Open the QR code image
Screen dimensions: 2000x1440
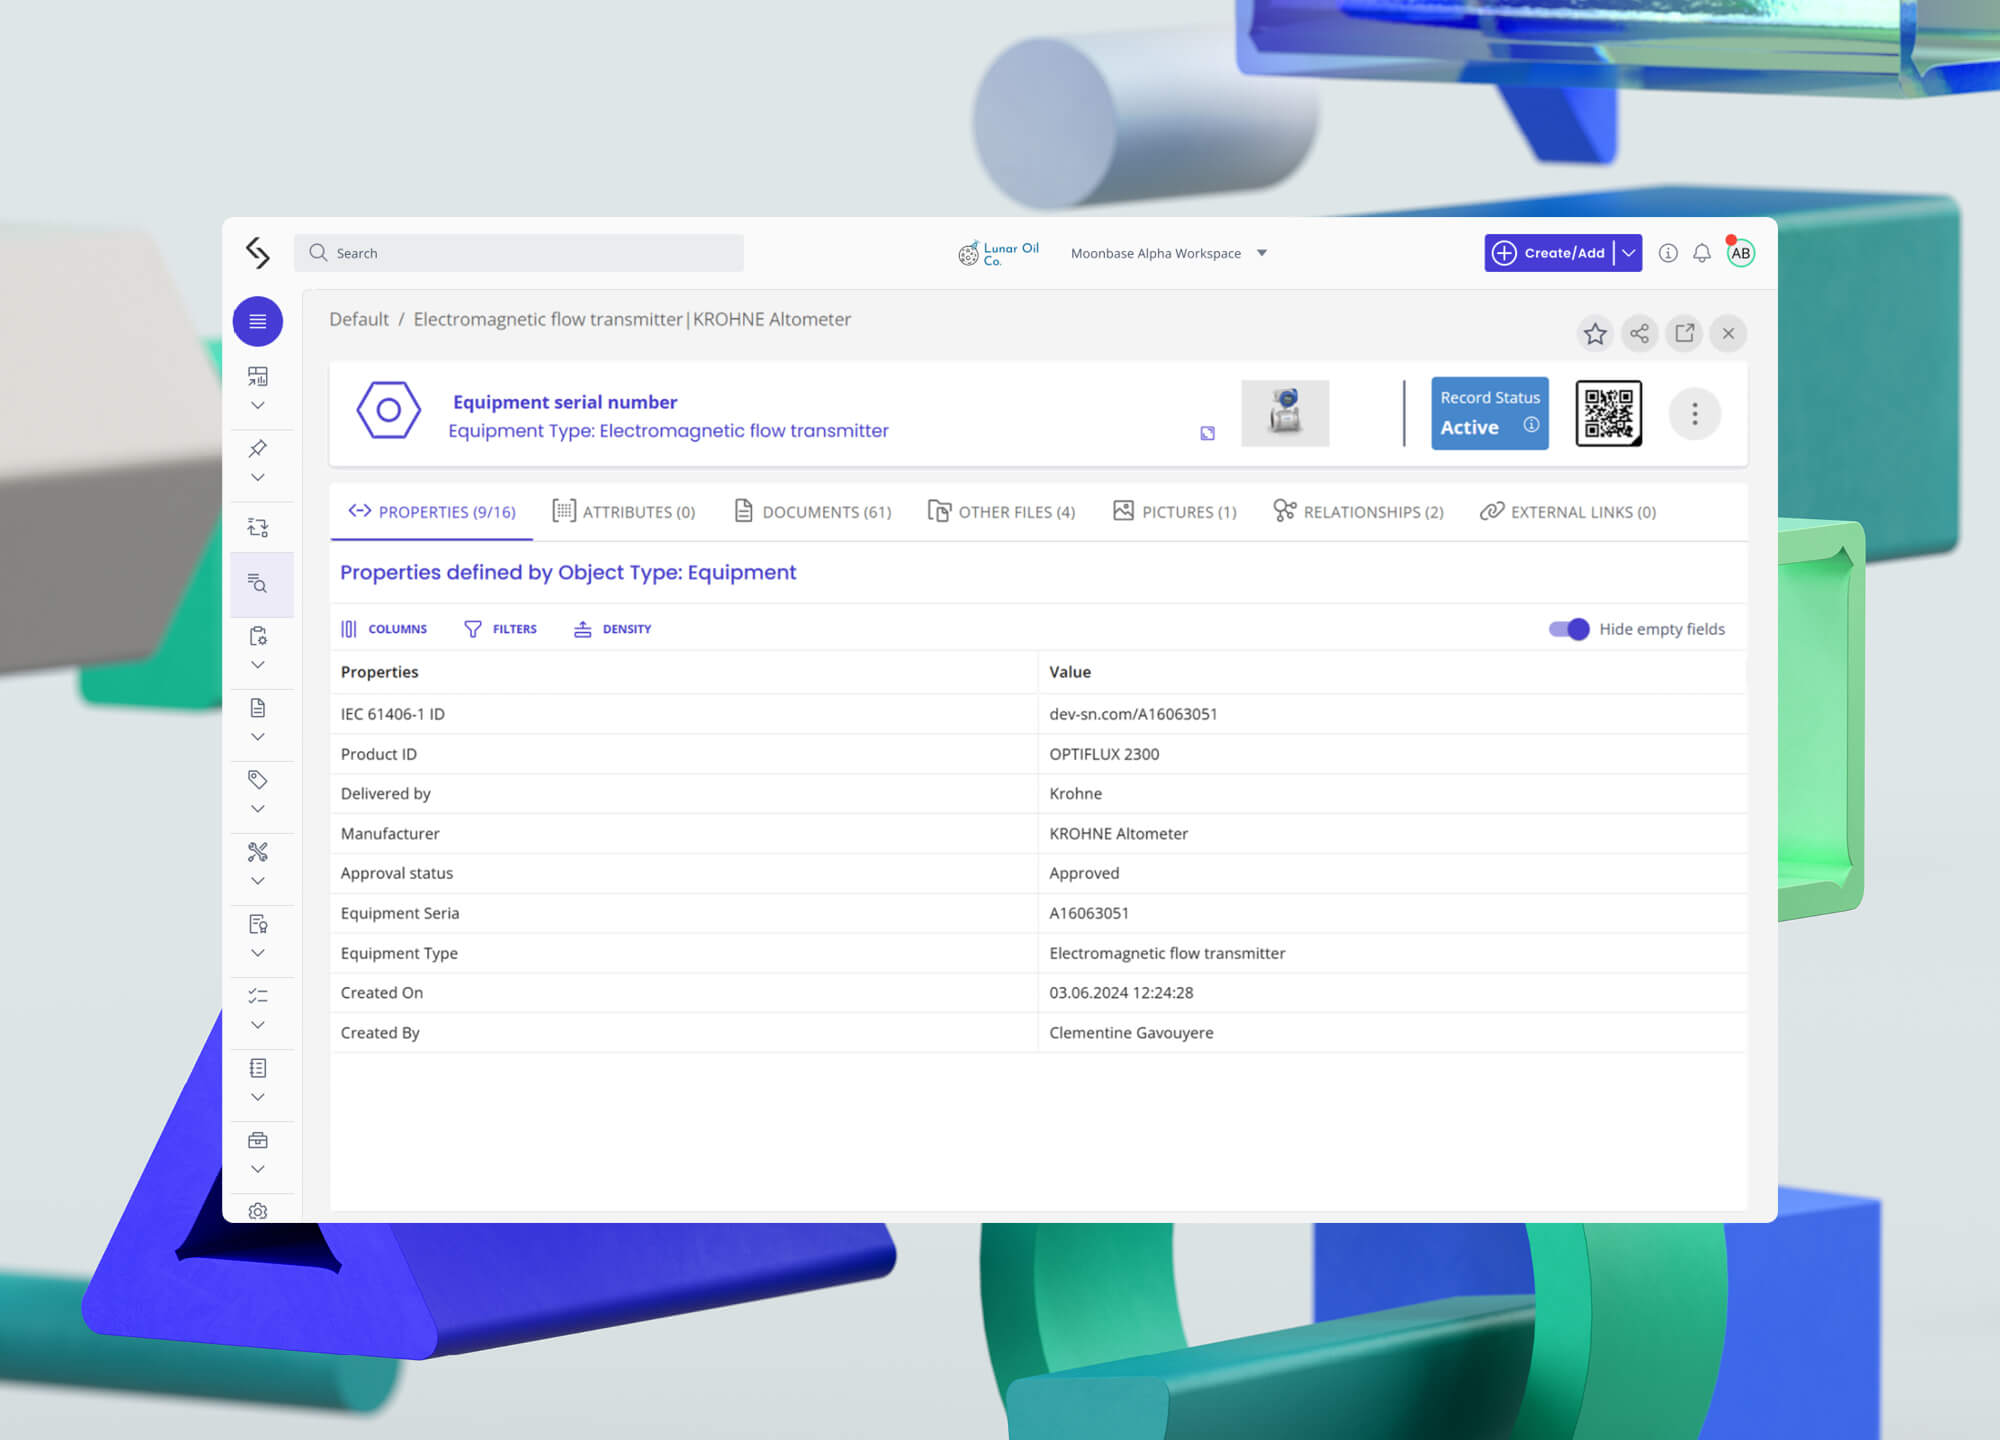point(1608,413)
